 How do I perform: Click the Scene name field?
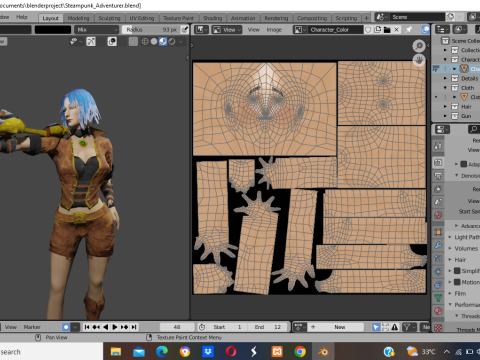(x=417, y=17)
